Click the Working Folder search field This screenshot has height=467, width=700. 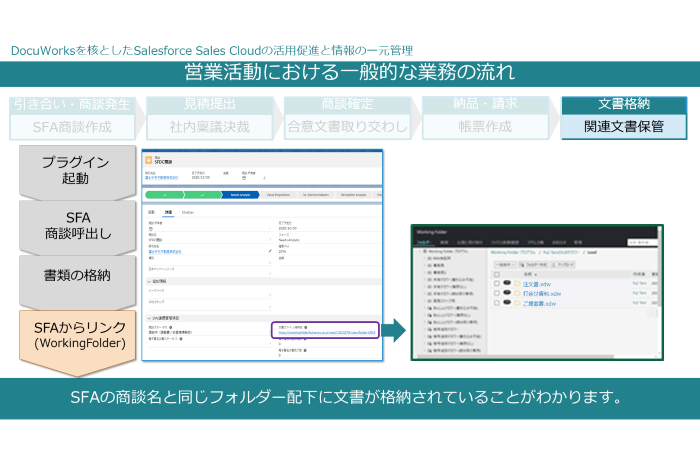click(x=642, y=242)
